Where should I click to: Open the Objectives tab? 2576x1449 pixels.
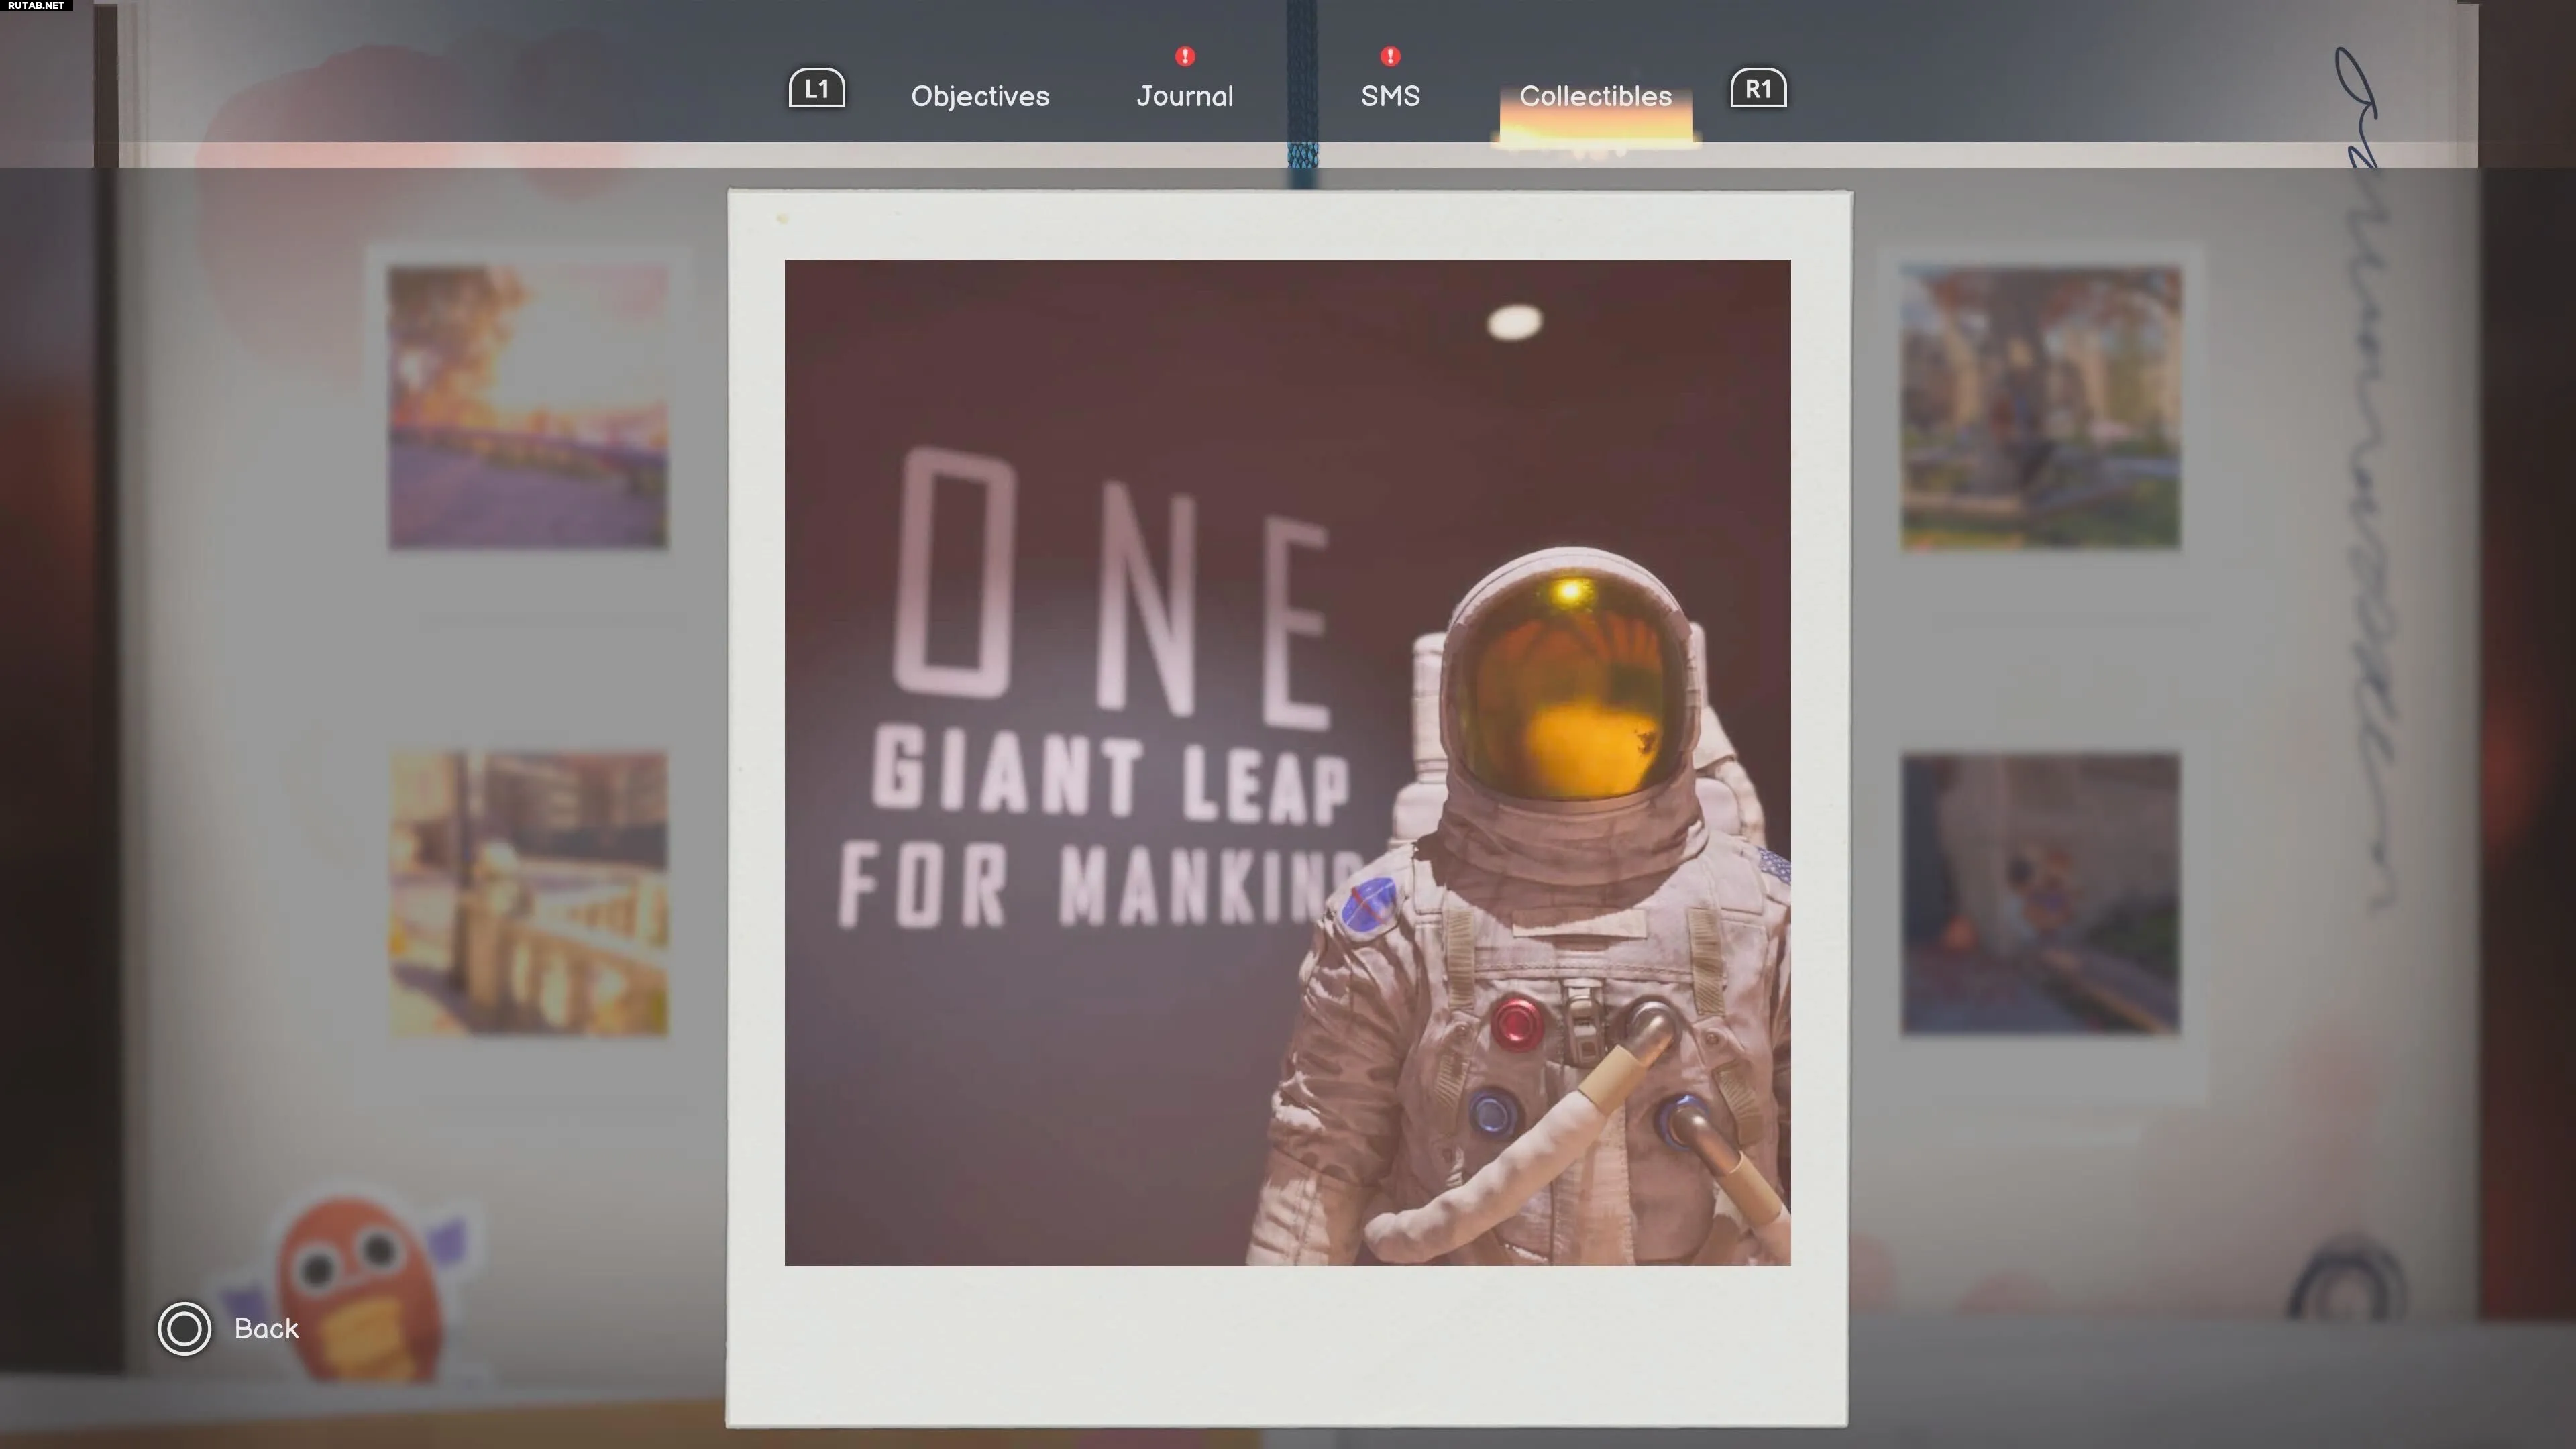(x=980, y=96)
